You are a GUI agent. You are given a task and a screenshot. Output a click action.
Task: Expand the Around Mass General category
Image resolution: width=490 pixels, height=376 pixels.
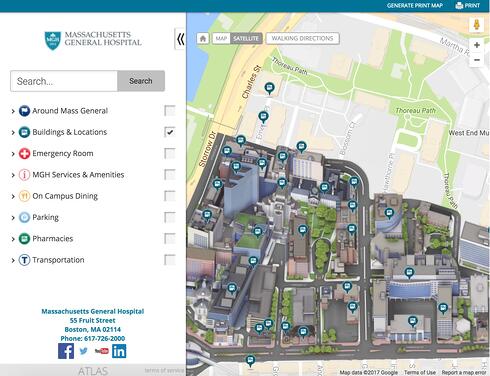click(13, 111)
